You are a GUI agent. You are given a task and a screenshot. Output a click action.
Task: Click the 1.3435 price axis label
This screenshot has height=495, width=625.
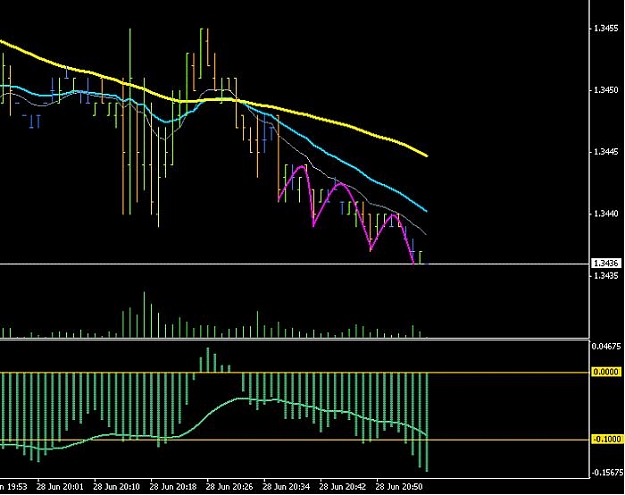[606, 275]
